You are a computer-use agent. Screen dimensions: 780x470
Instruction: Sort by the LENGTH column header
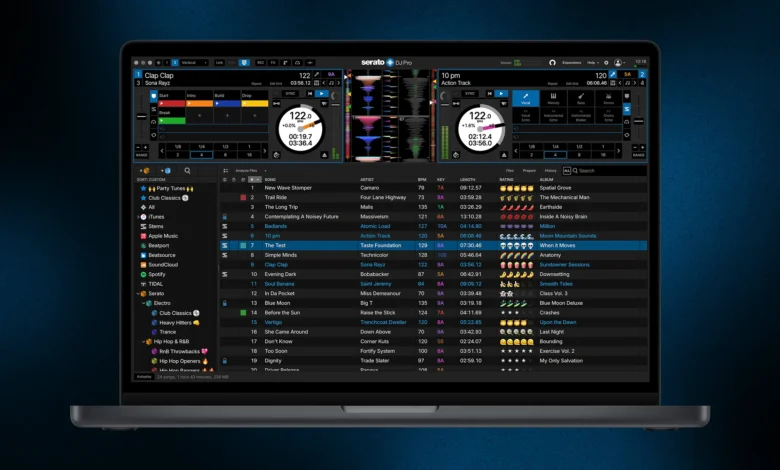(x=468, y=180)
